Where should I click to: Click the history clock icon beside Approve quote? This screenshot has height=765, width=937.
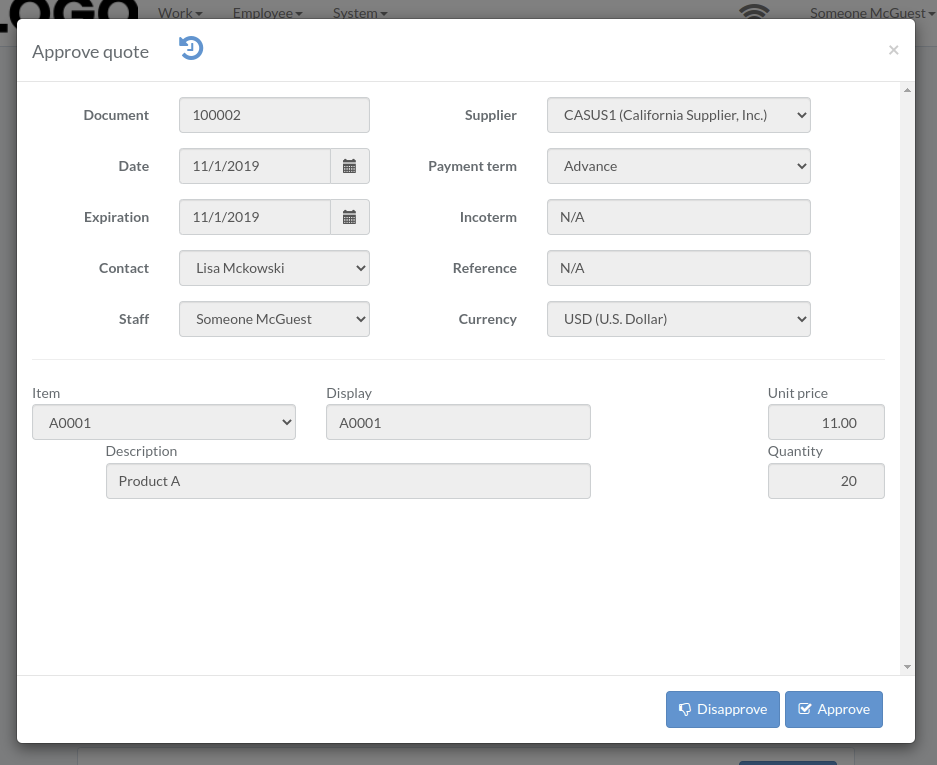coord(191,48)
